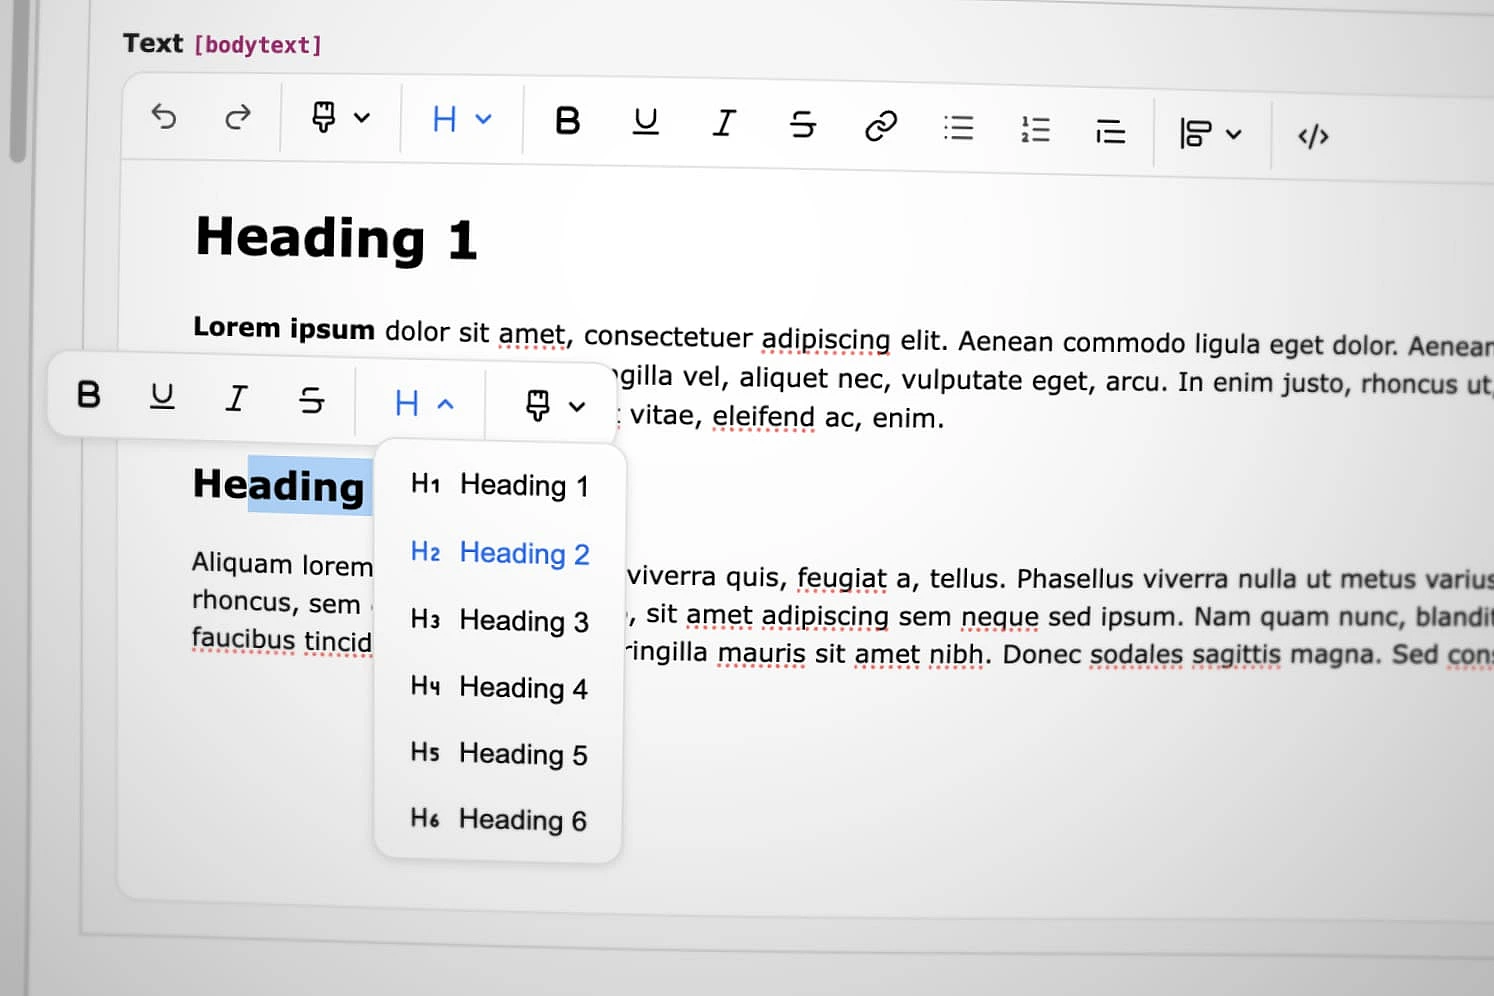This screenshot has height=996, width=1494.
Task: Pick the Heading 1 option
Action: 500,486
